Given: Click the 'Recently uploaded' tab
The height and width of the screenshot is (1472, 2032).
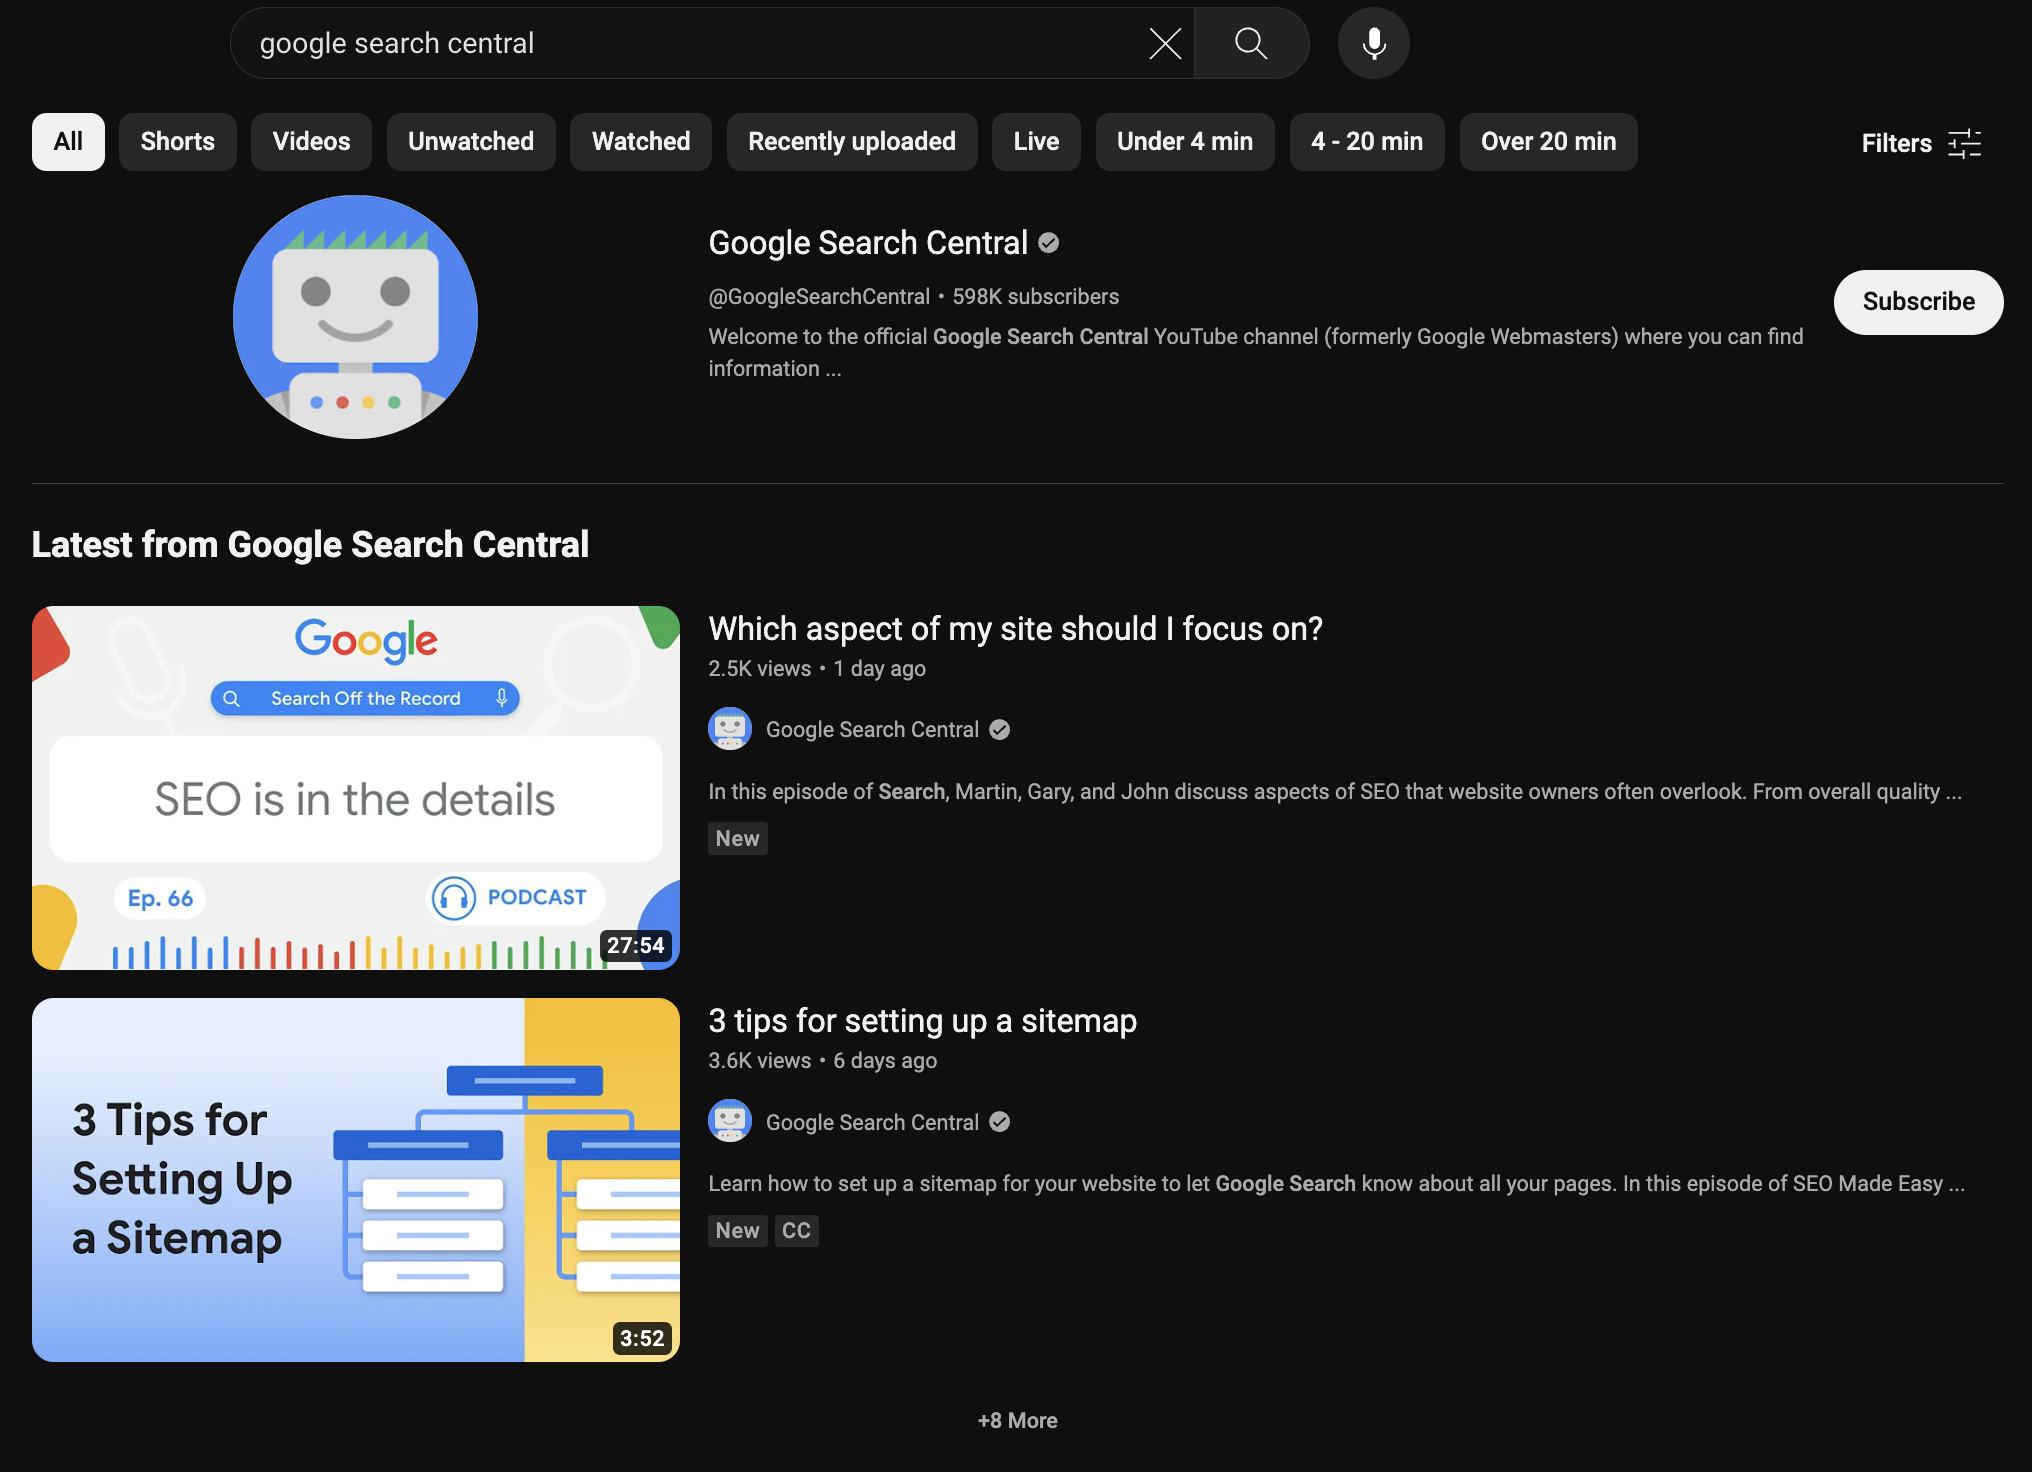Looking at the screenshot, I should tap(852, 140).
